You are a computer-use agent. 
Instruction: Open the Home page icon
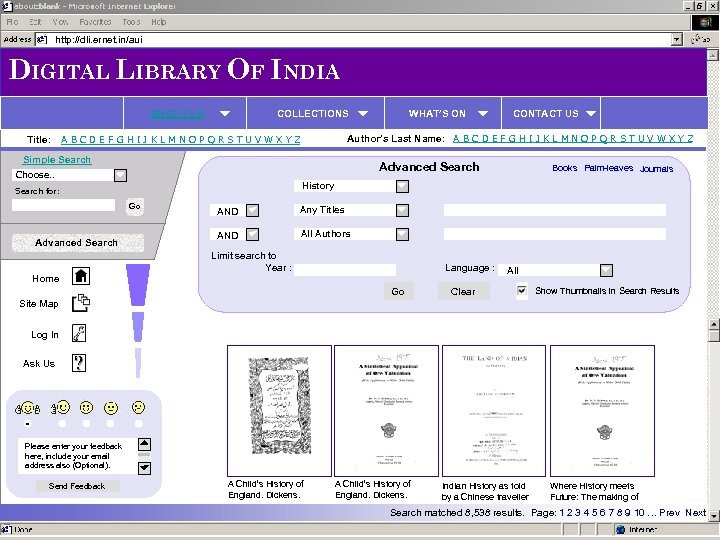[81, 276]
